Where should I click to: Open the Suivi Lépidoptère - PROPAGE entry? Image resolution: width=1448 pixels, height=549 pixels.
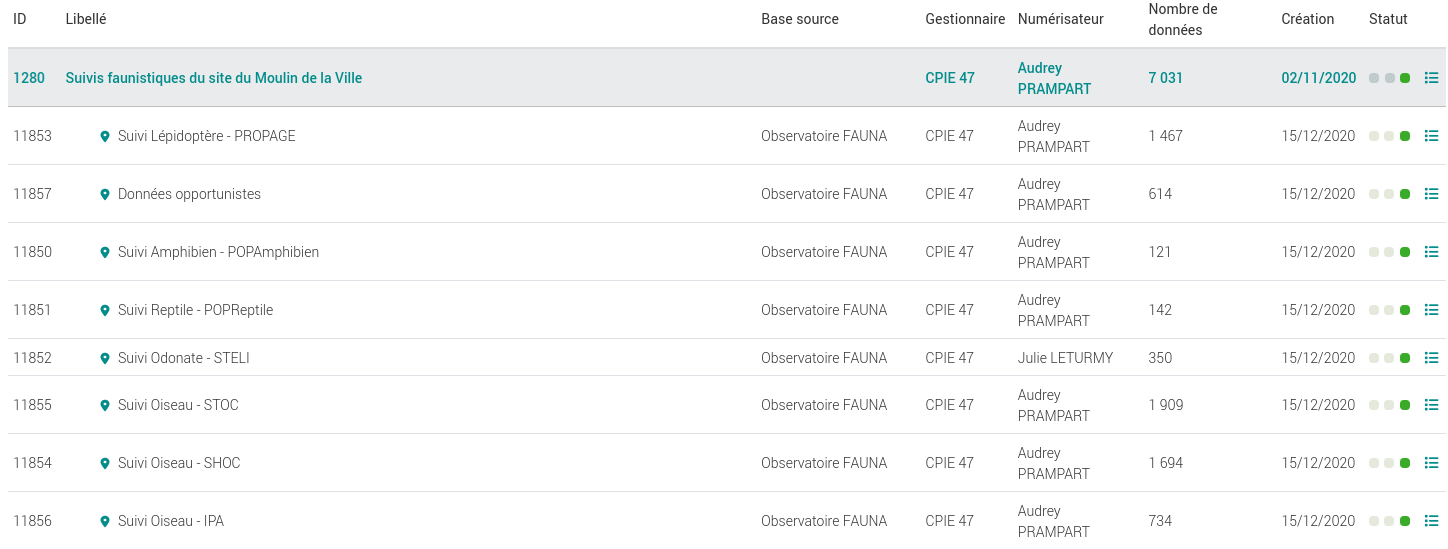(206, 136)
